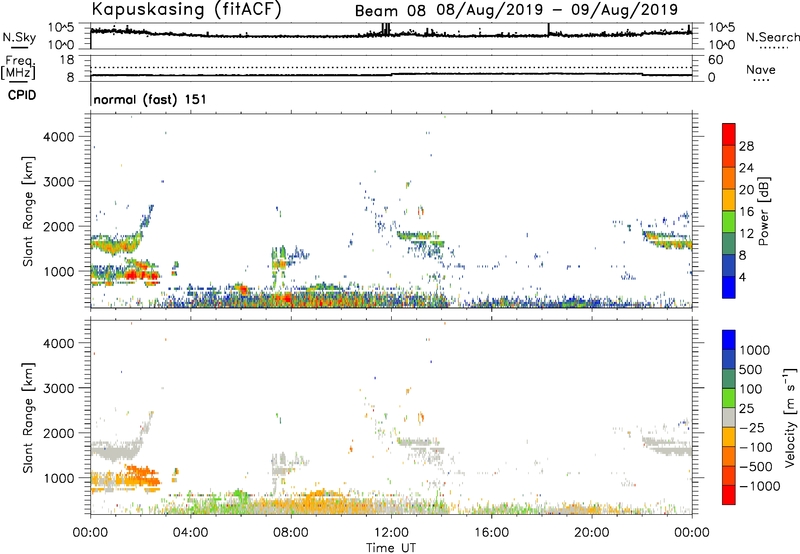Screen dimensions: 800x554
Task: Click the 10^0 tick beside the N.Search label
Action: pyautogui.click(x=721, y=45)
